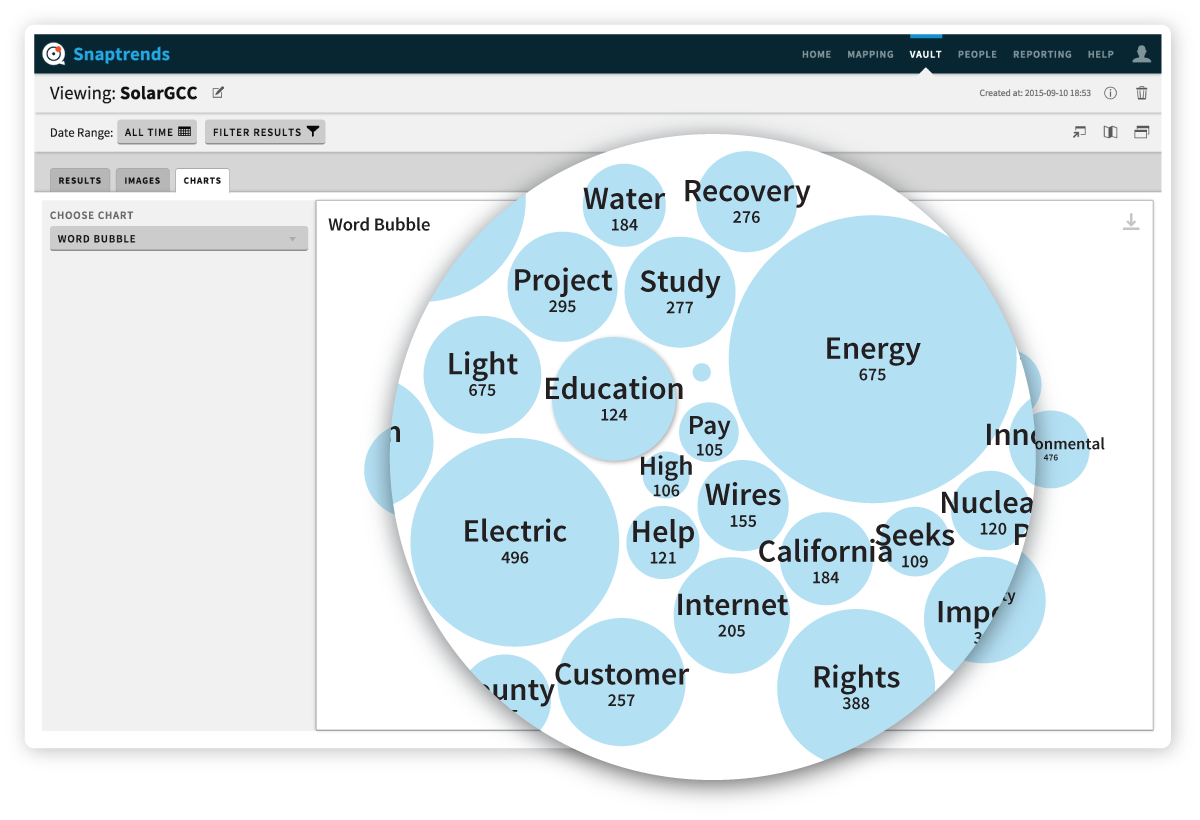Open the REPORTING page from the navbar
The width and height of the screenshot is (1200, 820).
click(1042, 54)
